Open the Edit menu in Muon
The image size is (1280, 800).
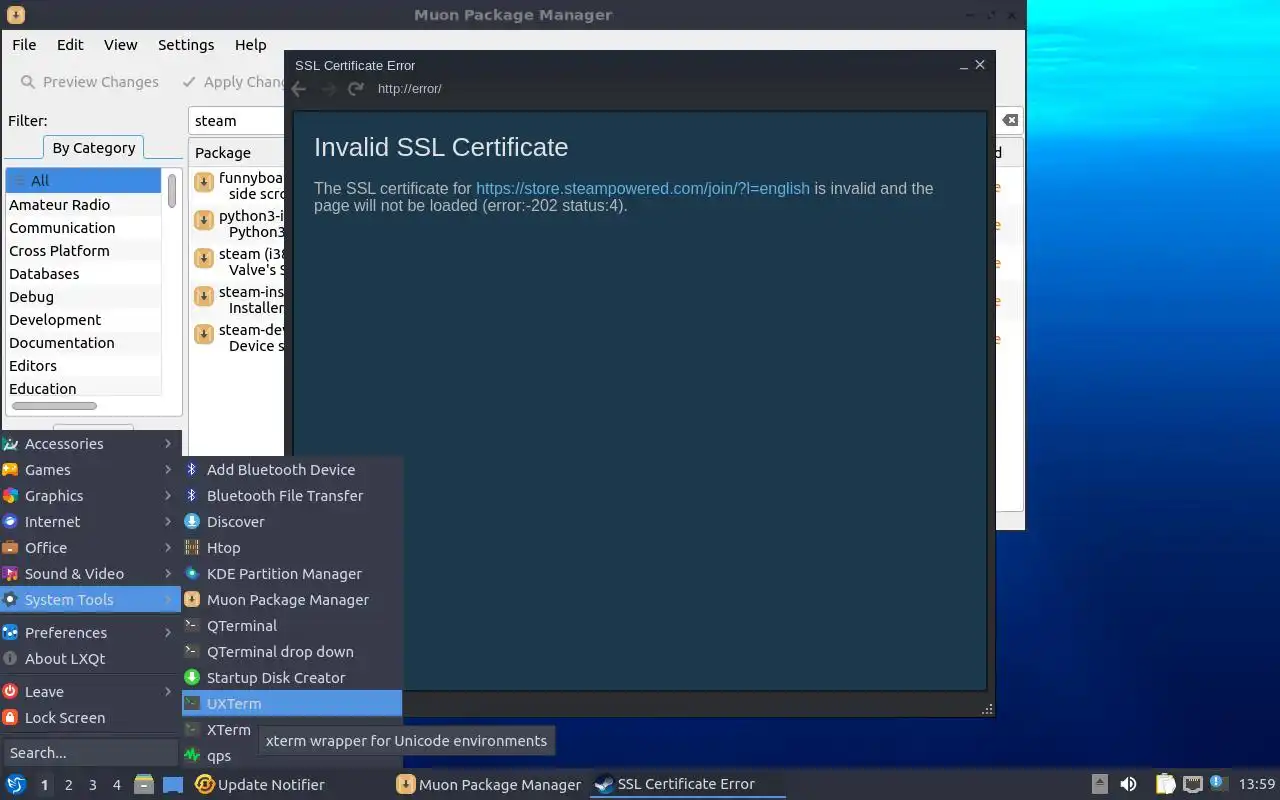[70, 45]
